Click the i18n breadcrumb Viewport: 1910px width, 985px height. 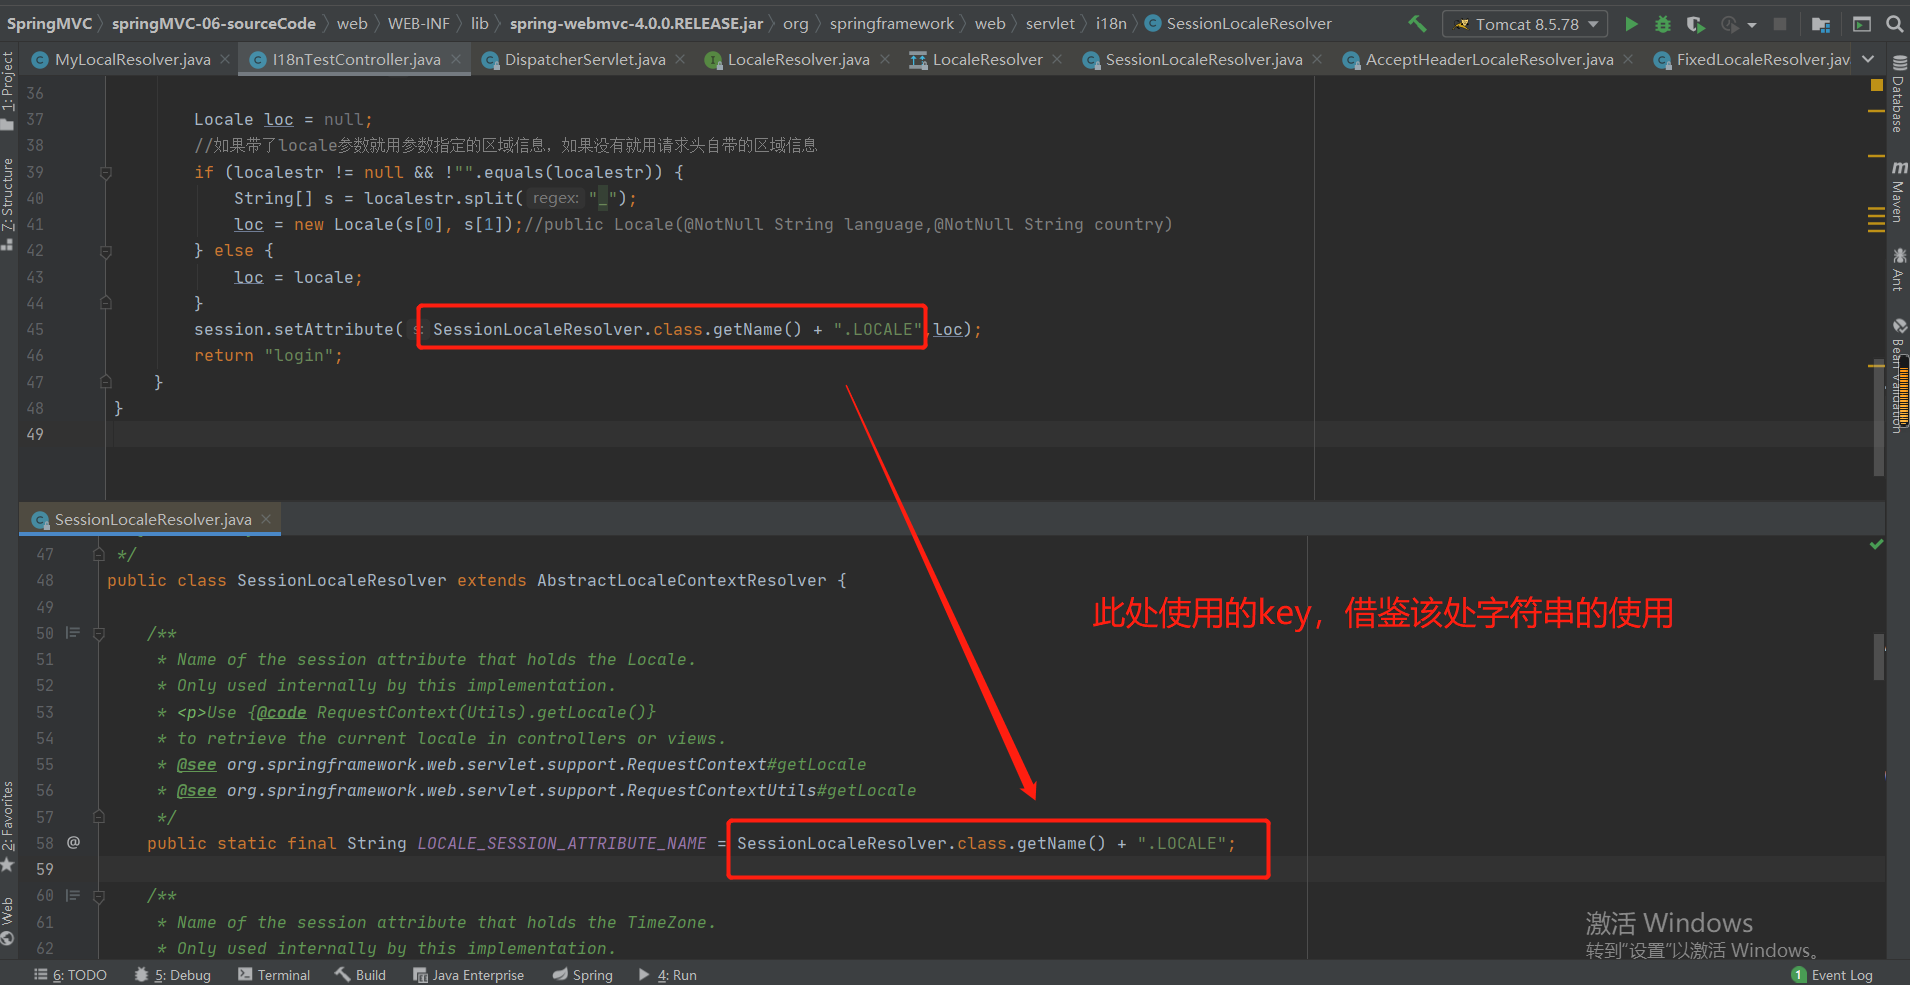1110,23
